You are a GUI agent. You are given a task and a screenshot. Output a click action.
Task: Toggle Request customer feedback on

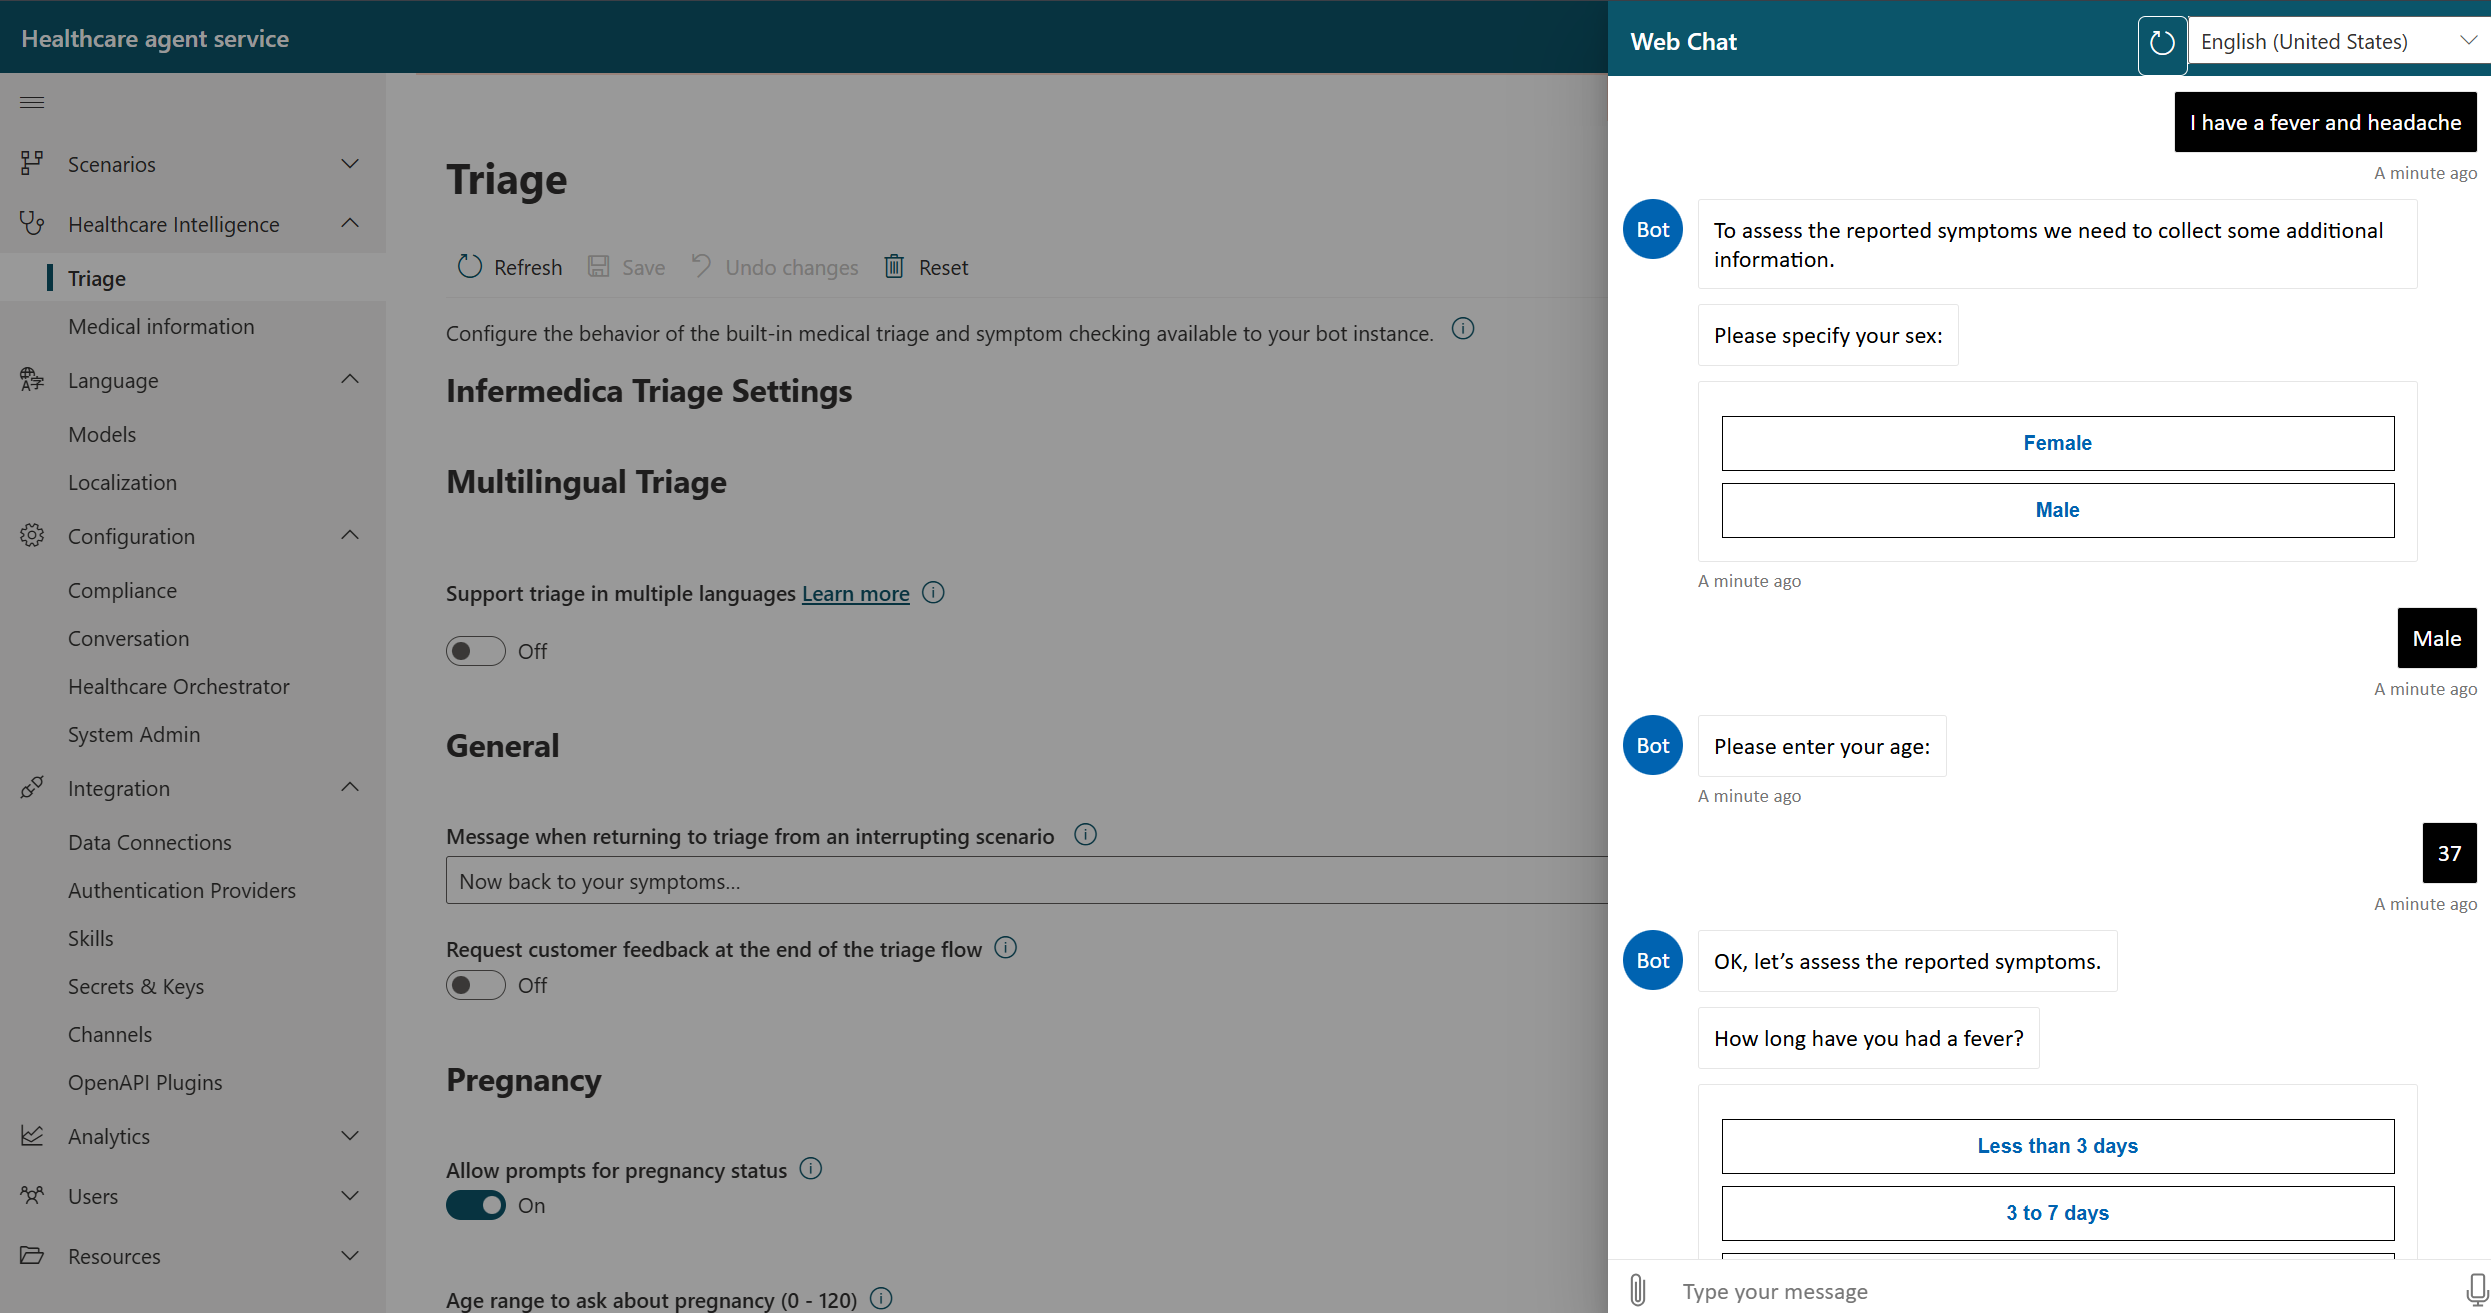(x=478, y=985)
